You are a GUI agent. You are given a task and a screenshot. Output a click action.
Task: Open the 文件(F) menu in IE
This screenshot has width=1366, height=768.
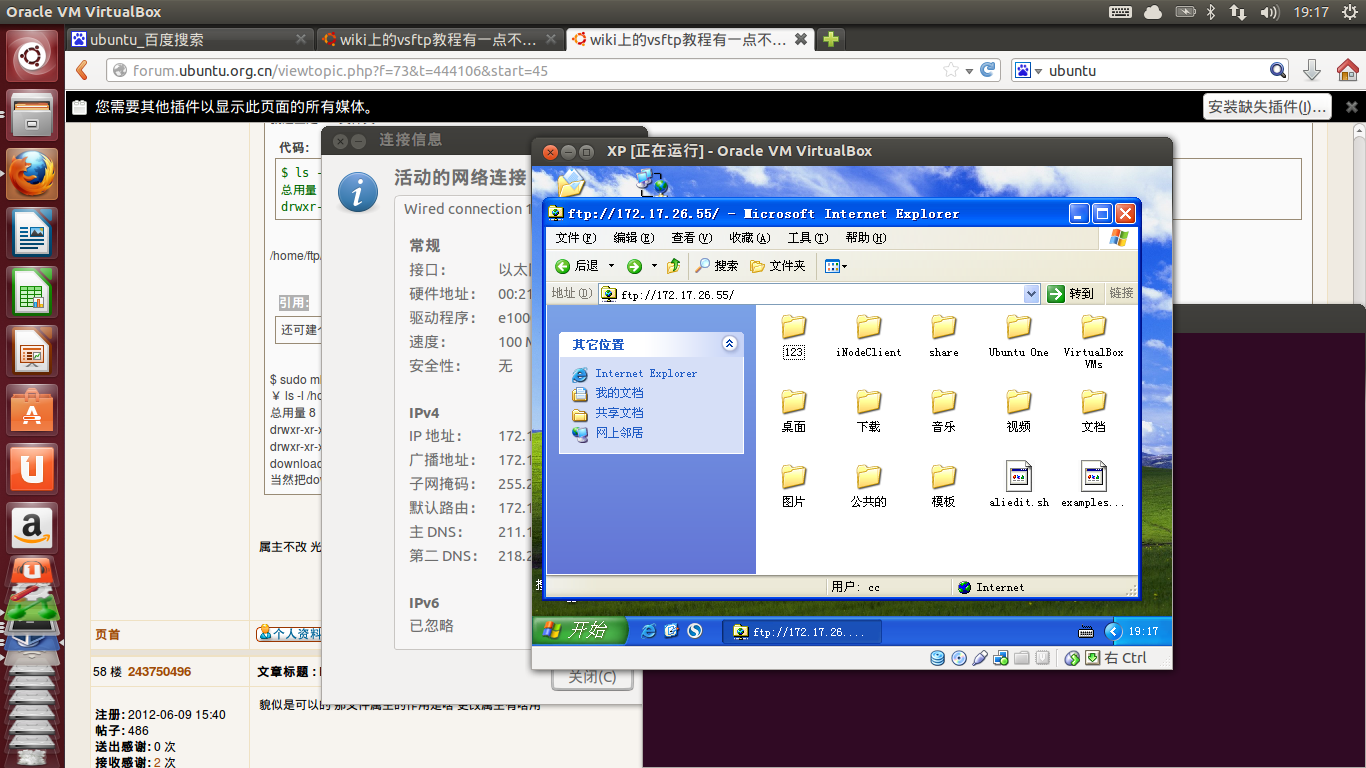point(576,238)
